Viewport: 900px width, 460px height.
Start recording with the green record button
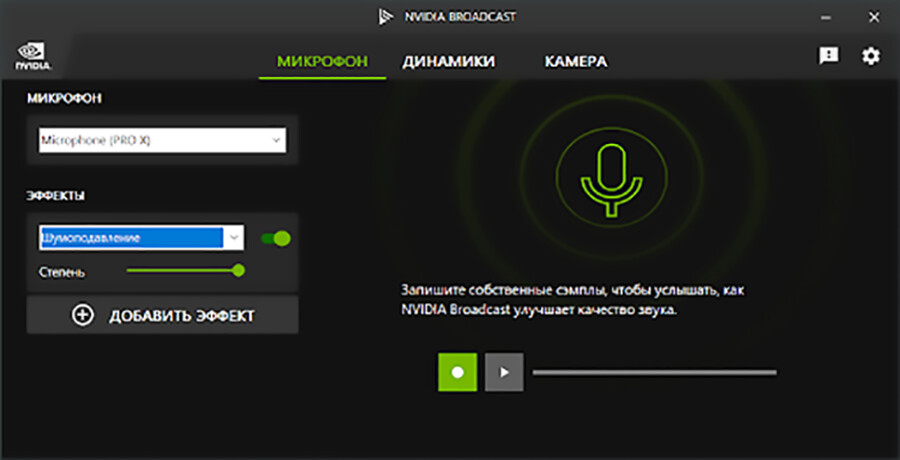click(457, 372)
